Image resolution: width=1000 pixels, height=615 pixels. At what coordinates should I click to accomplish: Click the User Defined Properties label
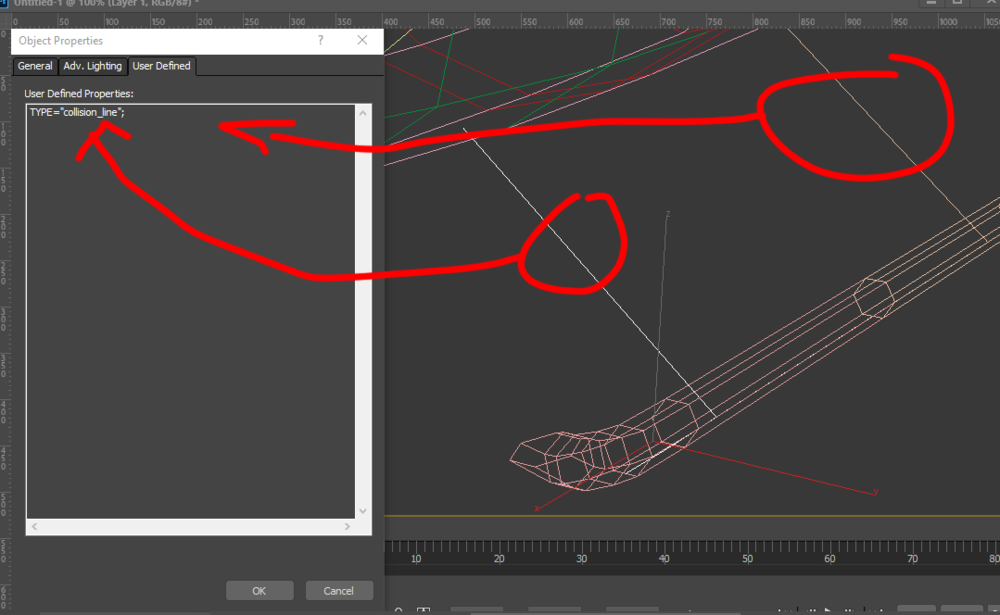[x=79, y=94]
